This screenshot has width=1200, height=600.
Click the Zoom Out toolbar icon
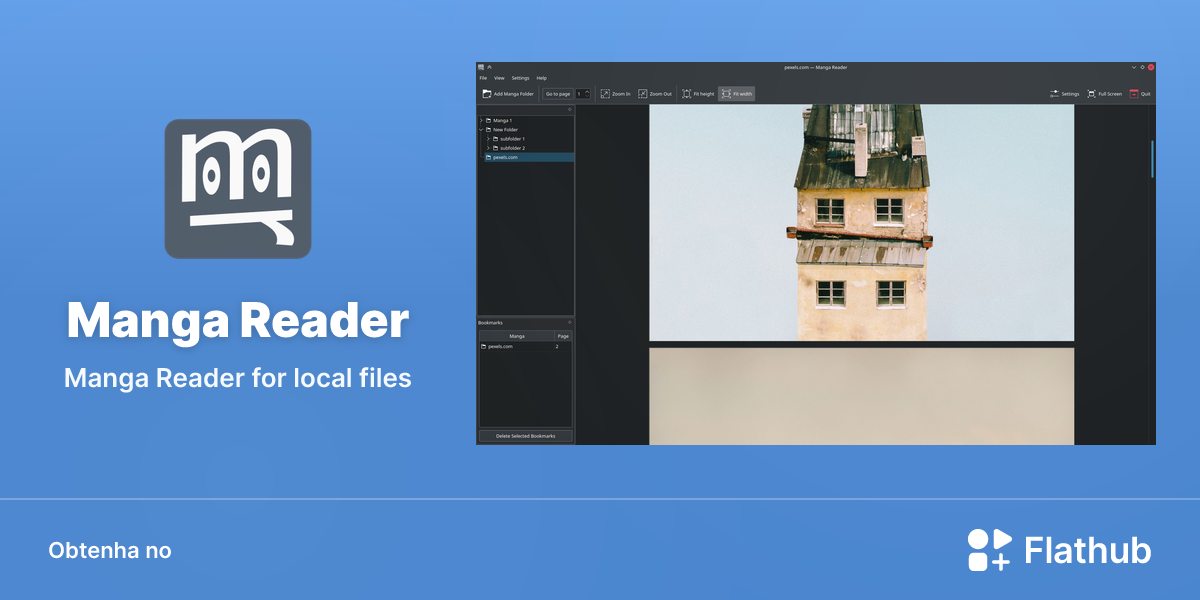tap(643, 94)
